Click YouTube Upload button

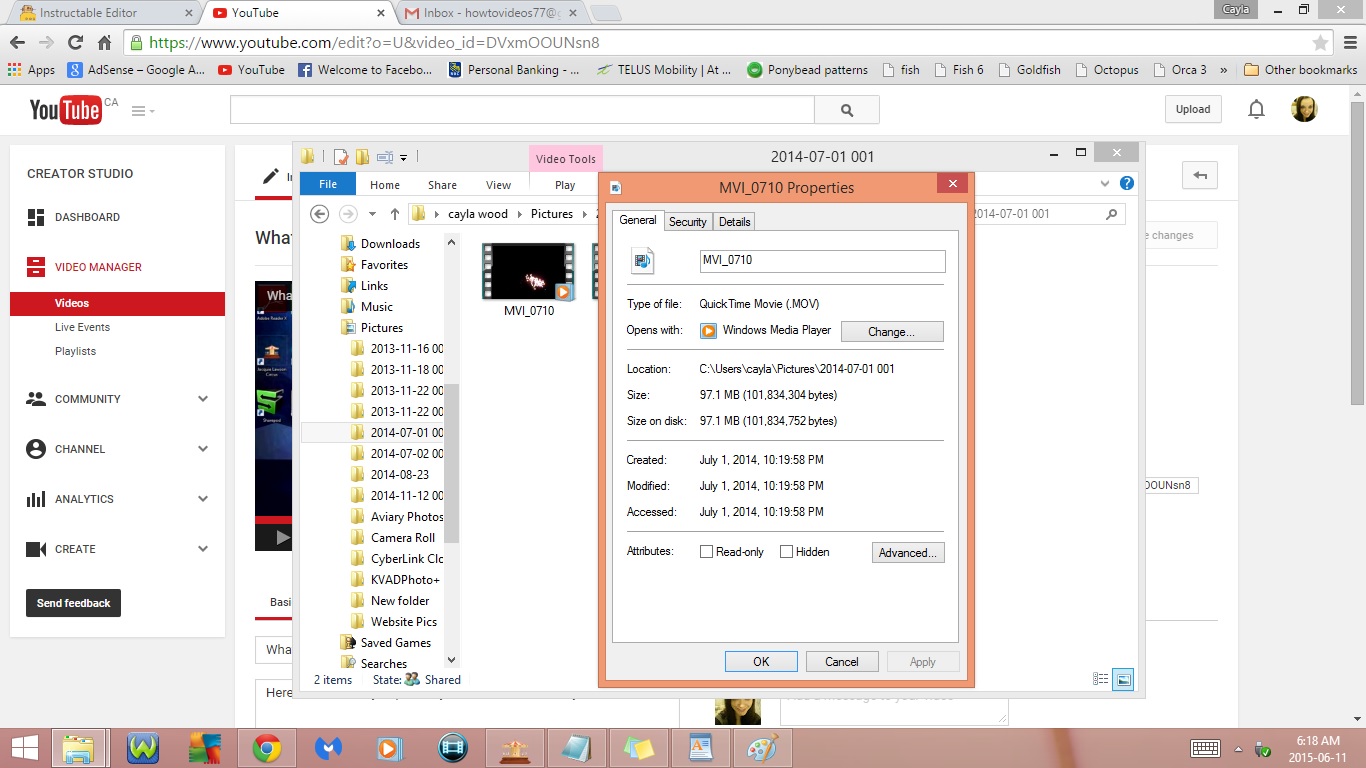tap(1192, 110)
